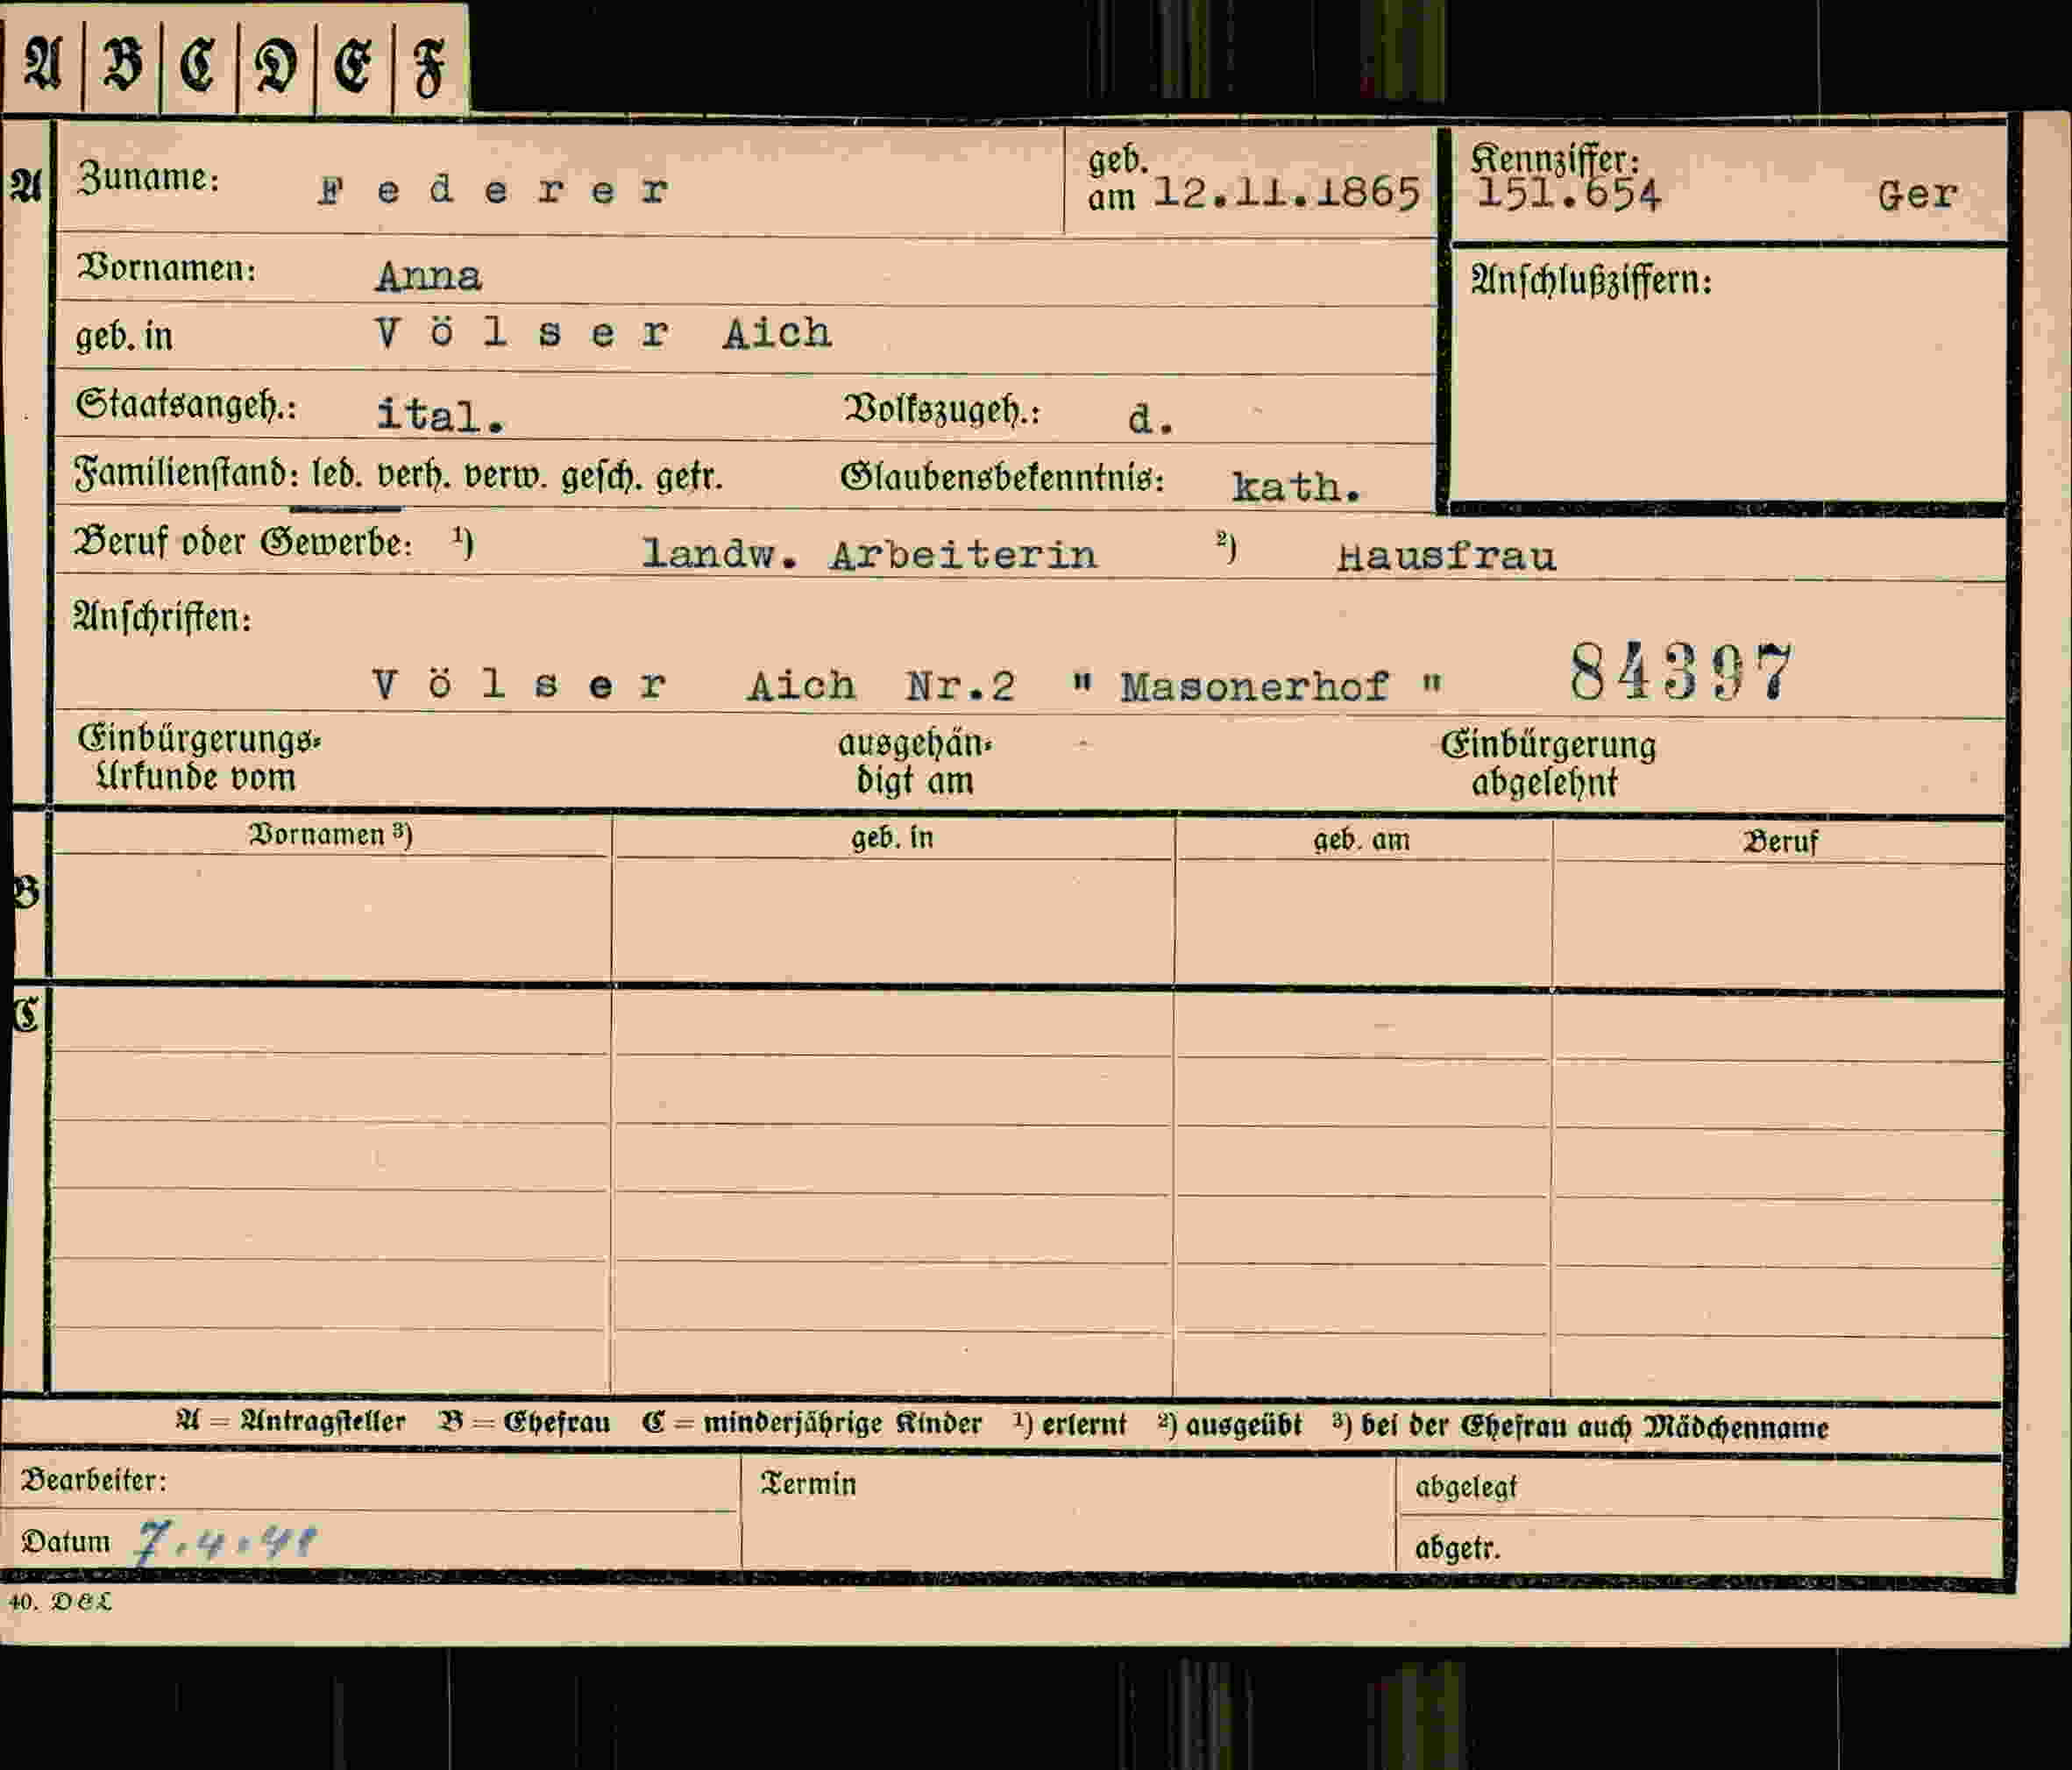Click the print mark '40. DEL'
Image resolution: width=2072 pixels, height=1770 pixels.
pyautogui.click(x=60, y=1602)
